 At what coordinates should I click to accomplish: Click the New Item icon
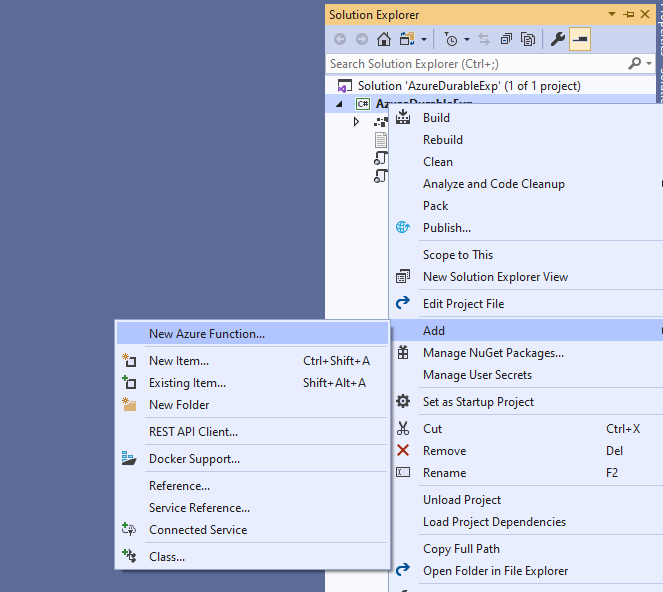click(129, 361)
